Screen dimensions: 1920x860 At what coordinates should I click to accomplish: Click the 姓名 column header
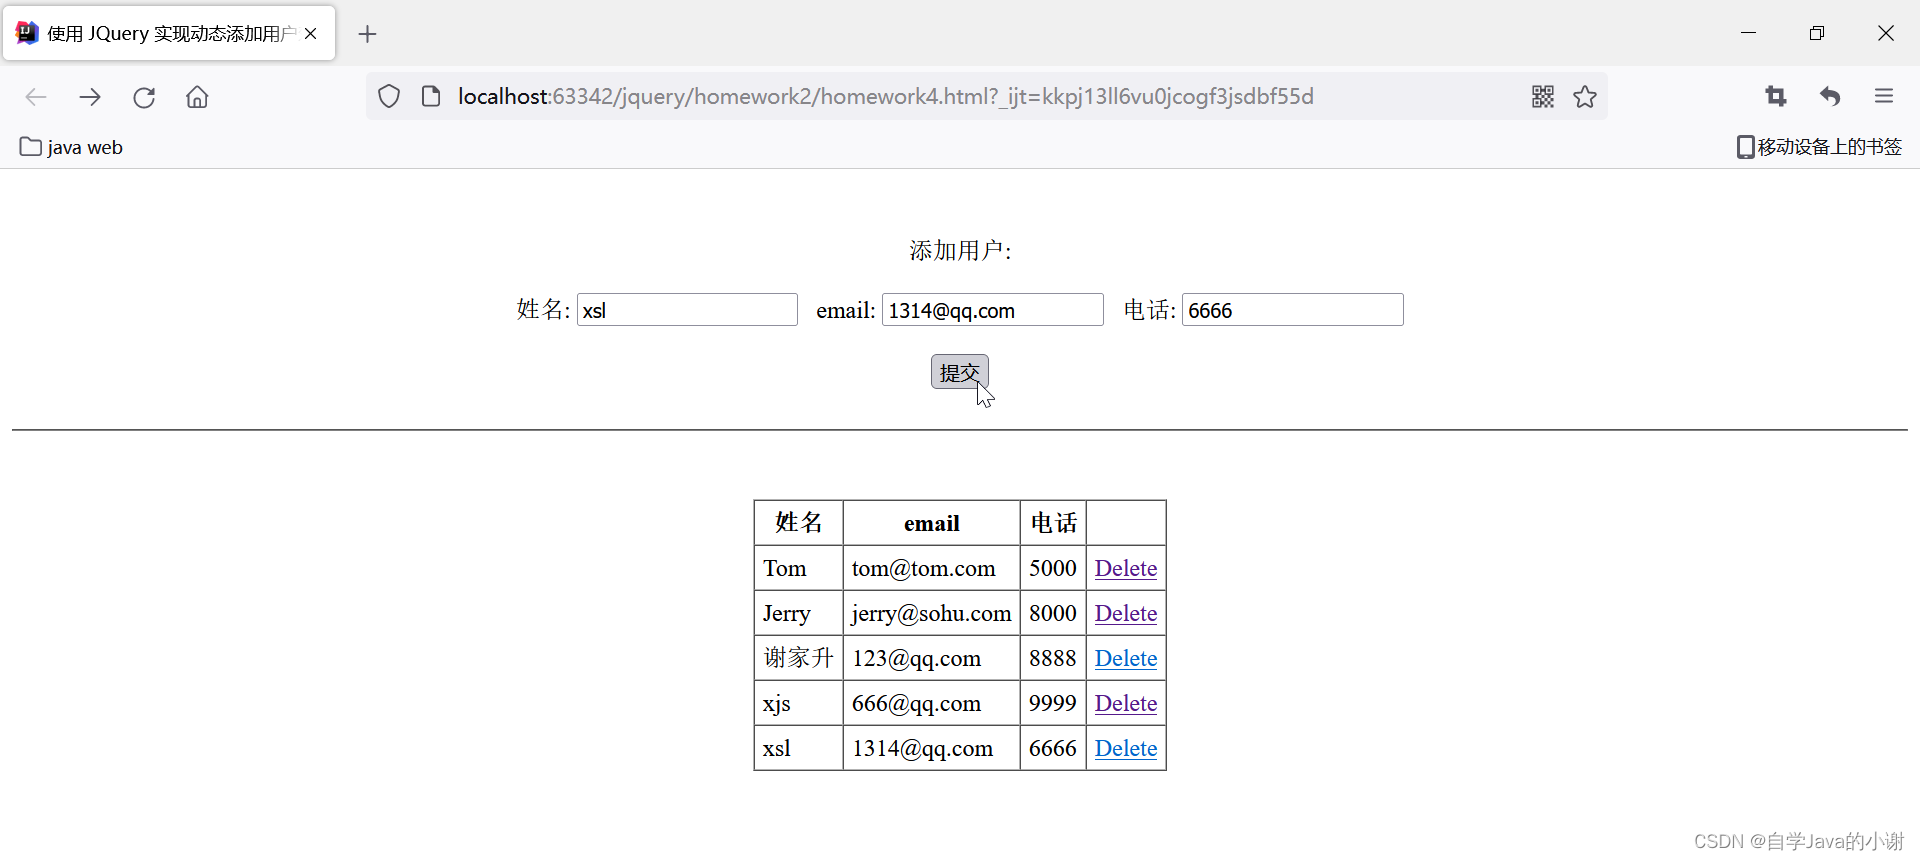point(798,523)
